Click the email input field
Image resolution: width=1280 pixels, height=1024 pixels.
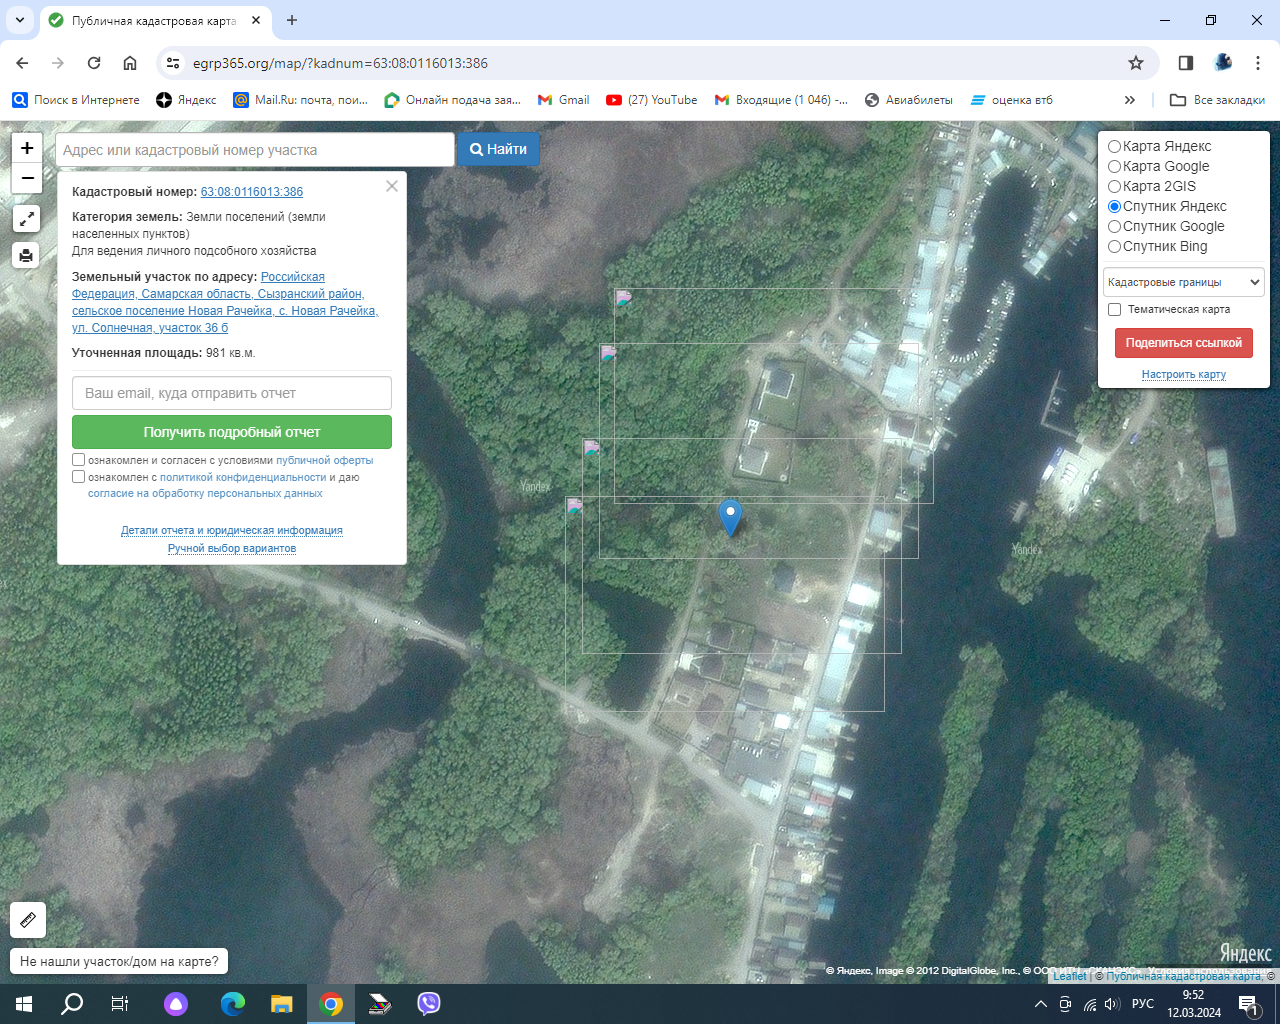coord(232,393)
